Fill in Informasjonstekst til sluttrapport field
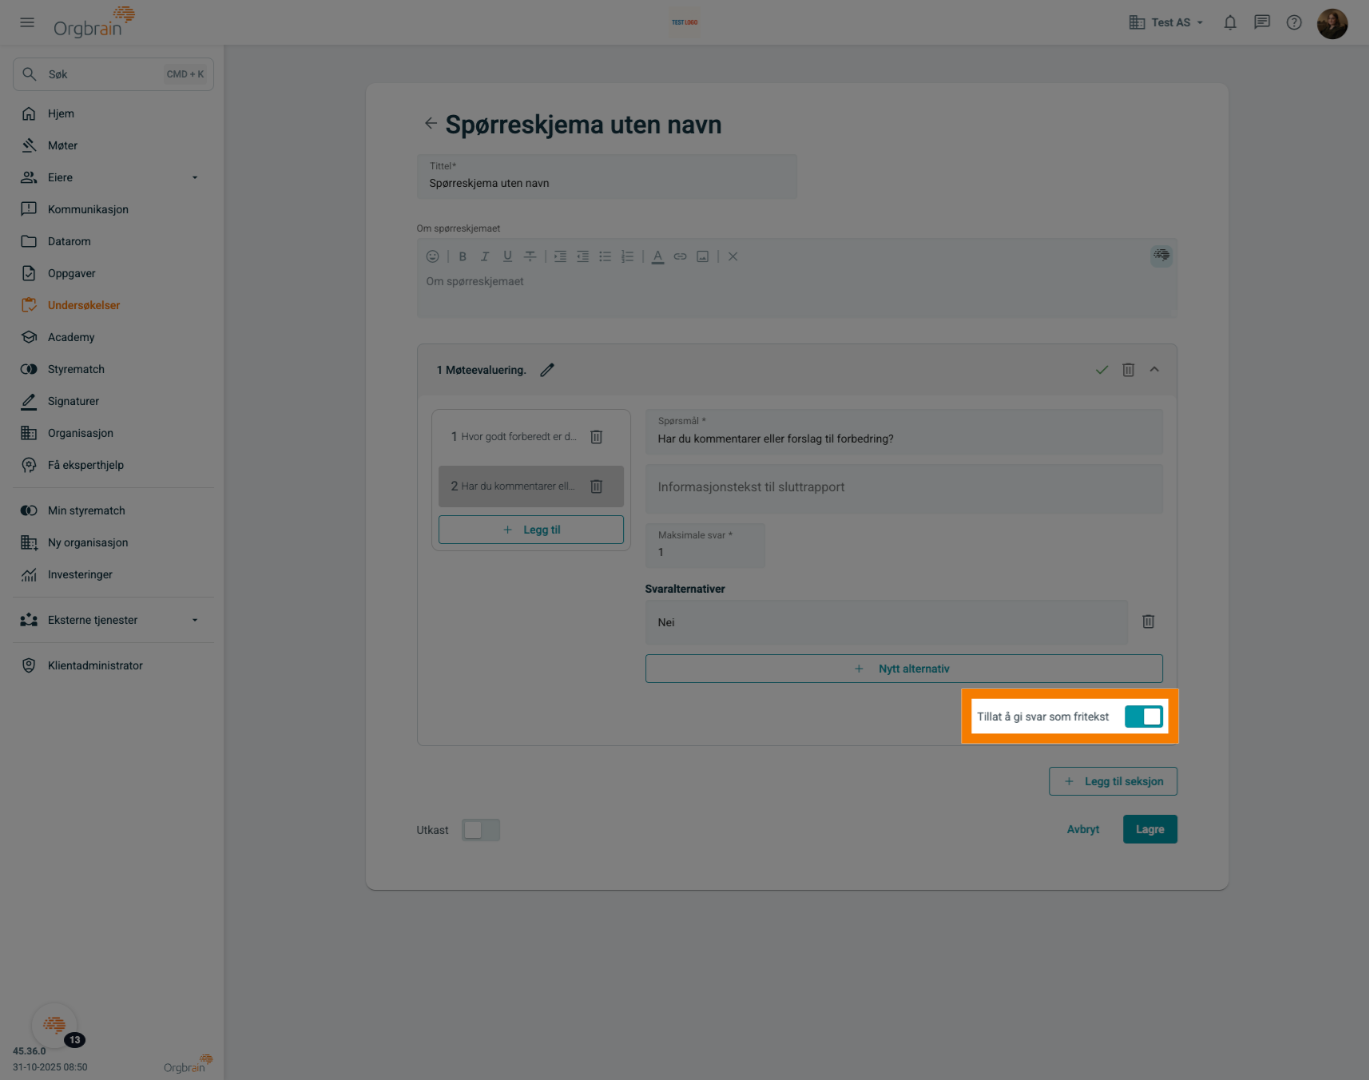Image resolution: width=1369 pixels, height=1080 pixels. click(x=904, y=488)
